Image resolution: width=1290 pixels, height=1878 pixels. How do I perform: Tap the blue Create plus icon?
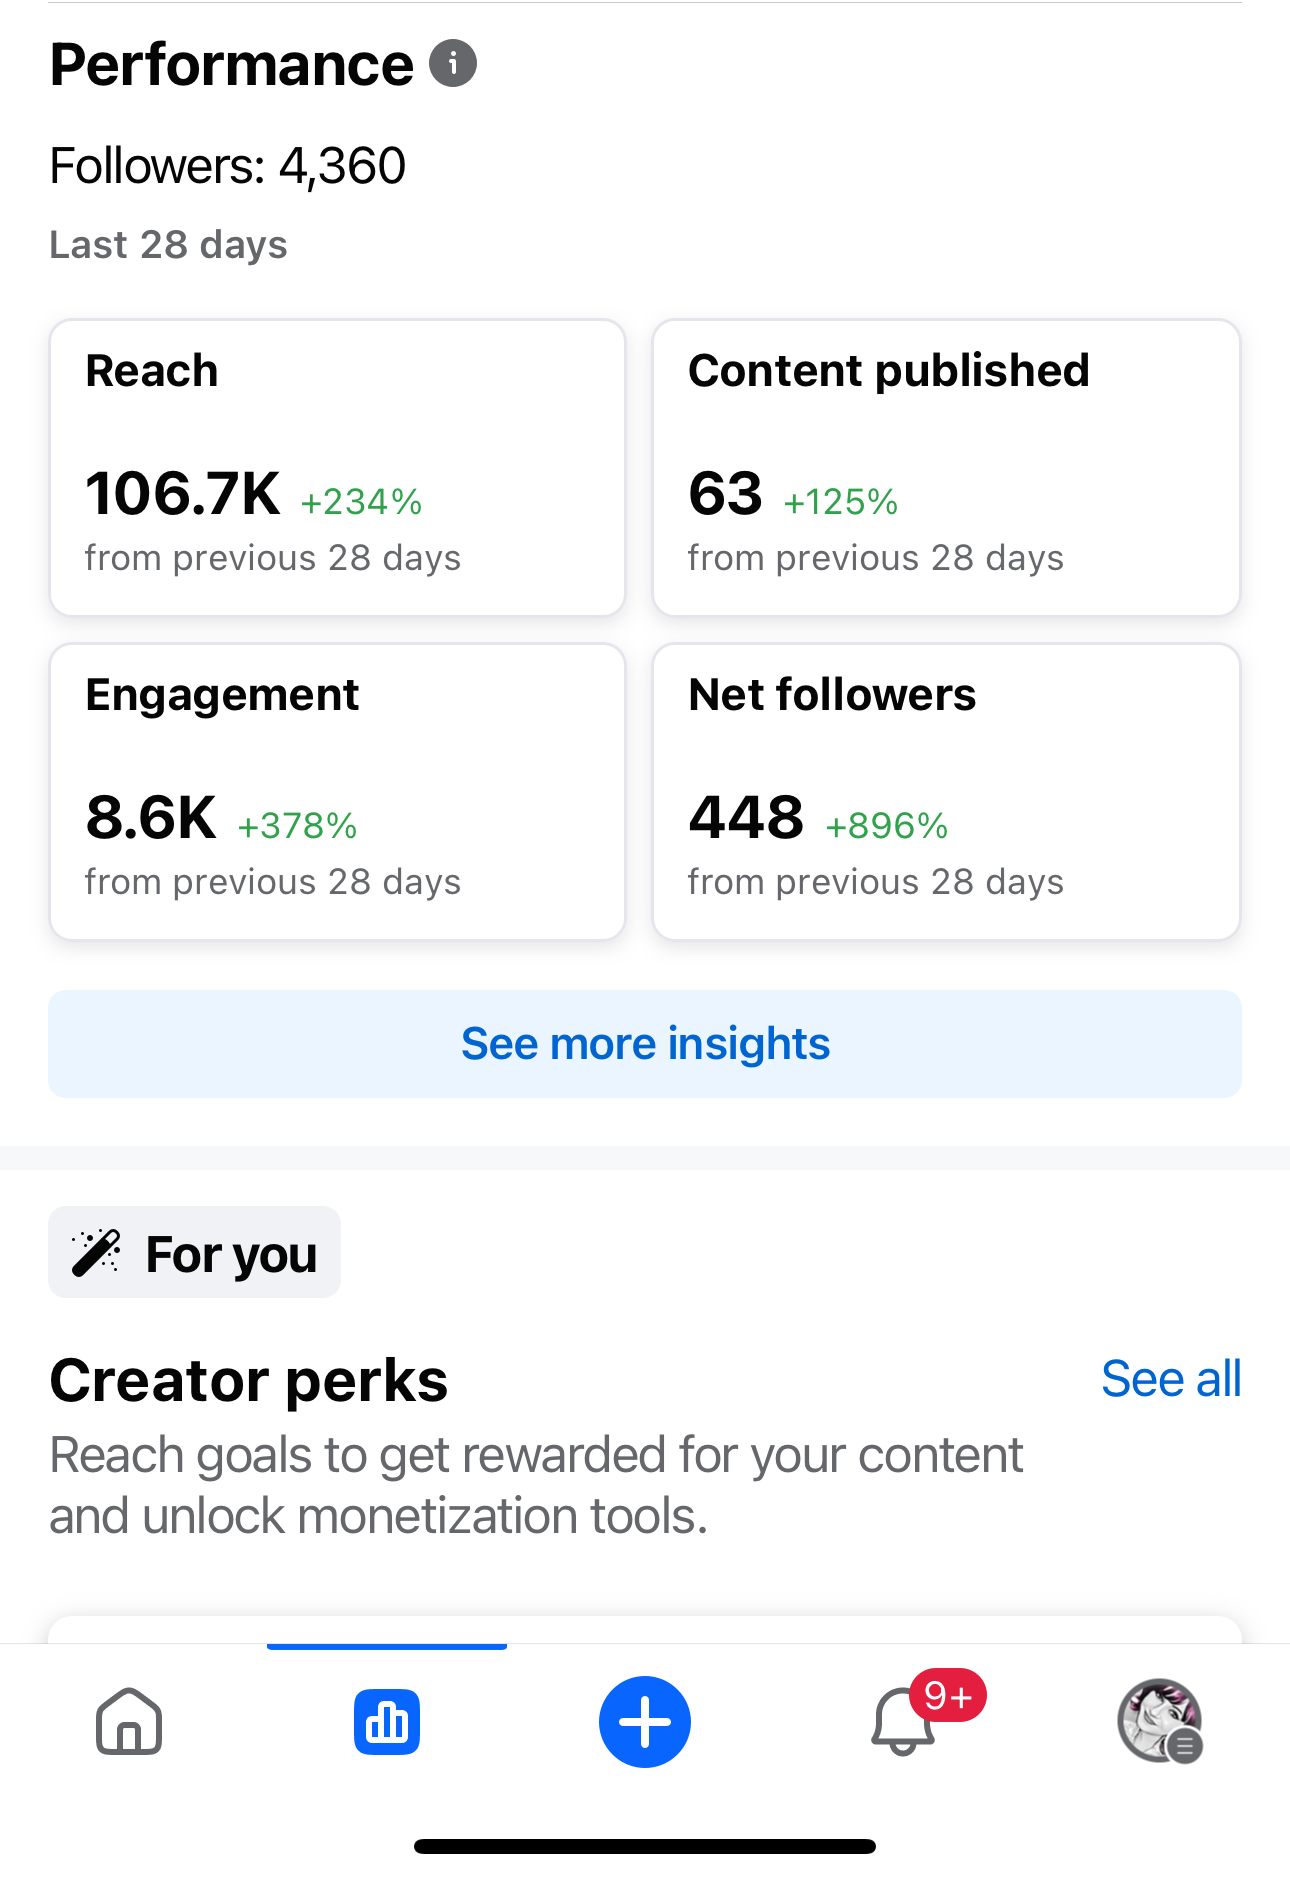point(645,1722)
